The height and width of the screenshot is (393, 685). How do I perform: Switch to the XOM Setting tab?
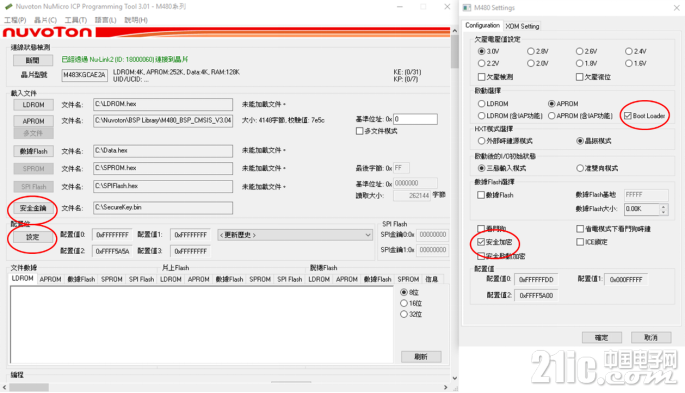(522, 26)
